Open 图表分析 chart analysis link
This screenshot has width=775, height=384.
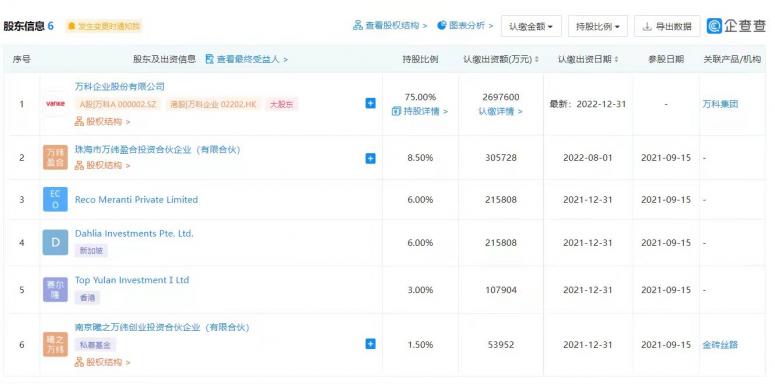pyautogui.click(x=465, y=26)
